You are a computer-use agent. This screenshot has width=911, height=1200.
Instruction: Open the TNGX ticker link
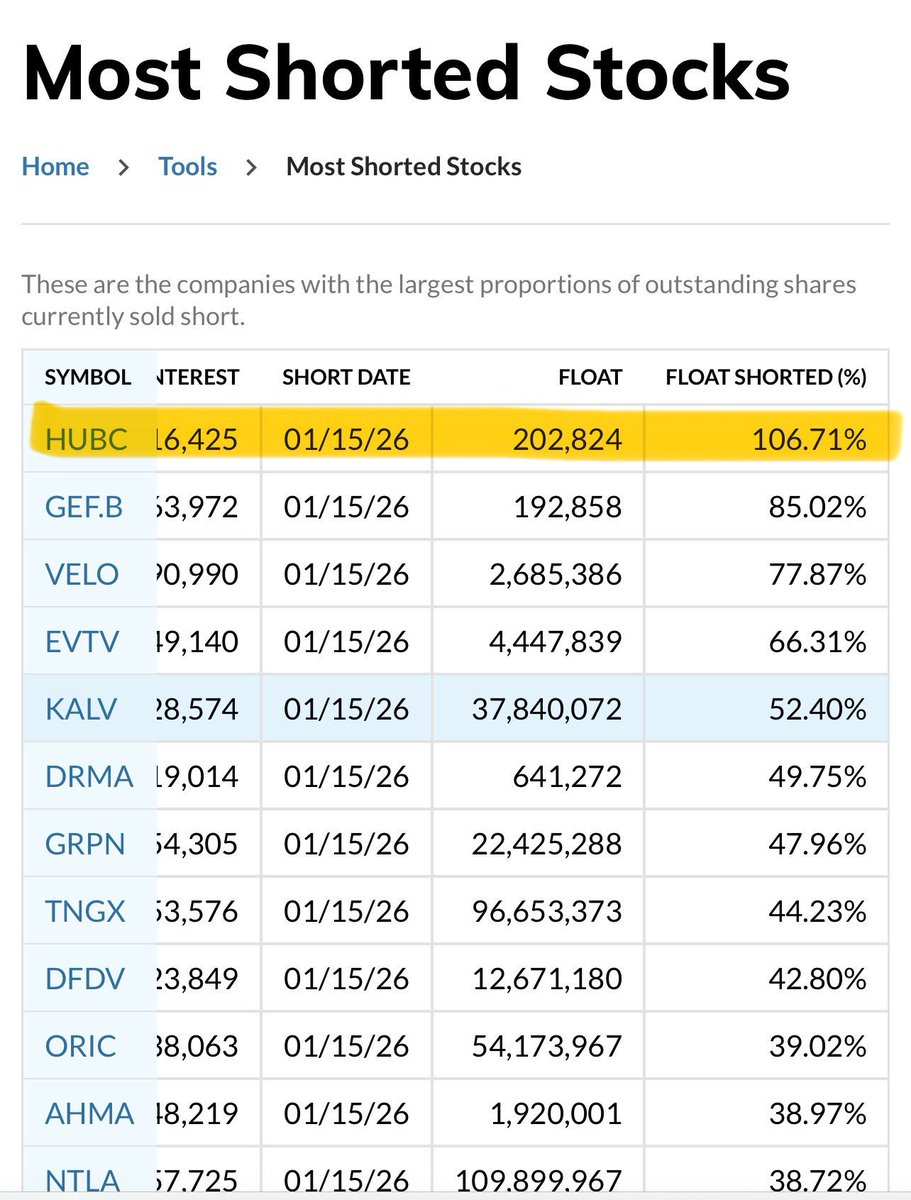tap(86, 912)
